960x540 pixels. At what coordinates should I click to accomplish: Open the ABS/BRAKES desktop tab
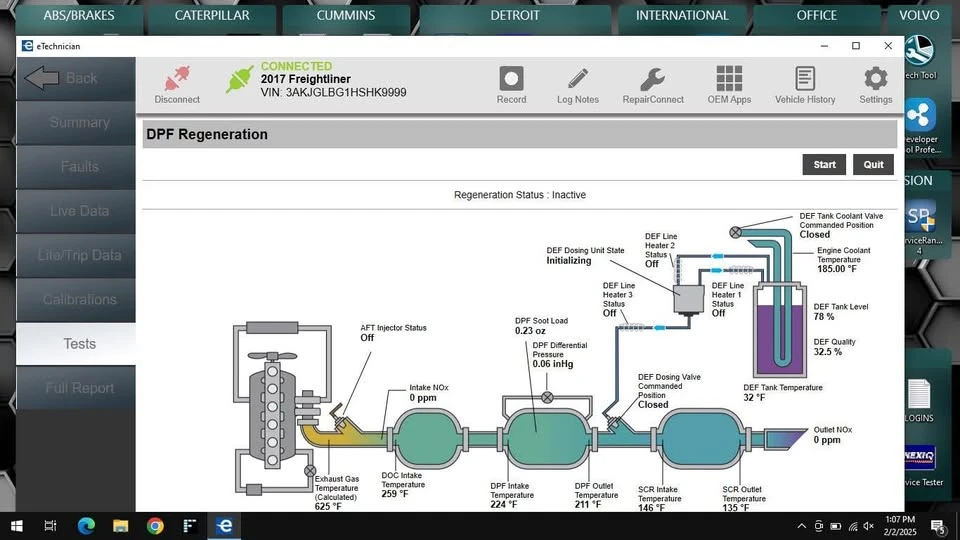click(79, 16)
